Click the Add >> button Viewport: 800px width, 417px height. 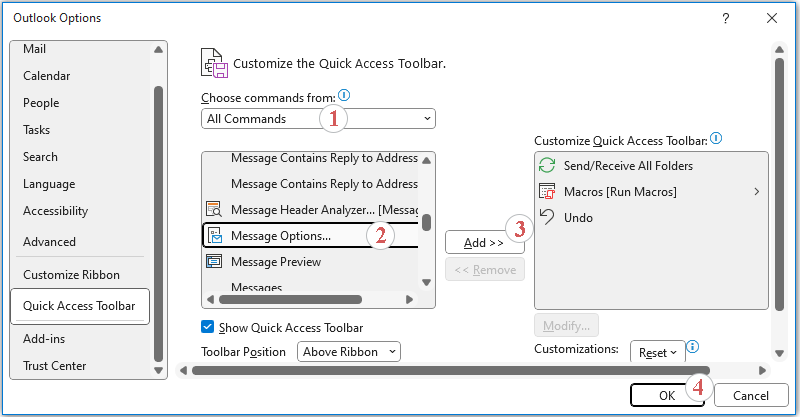485,243
